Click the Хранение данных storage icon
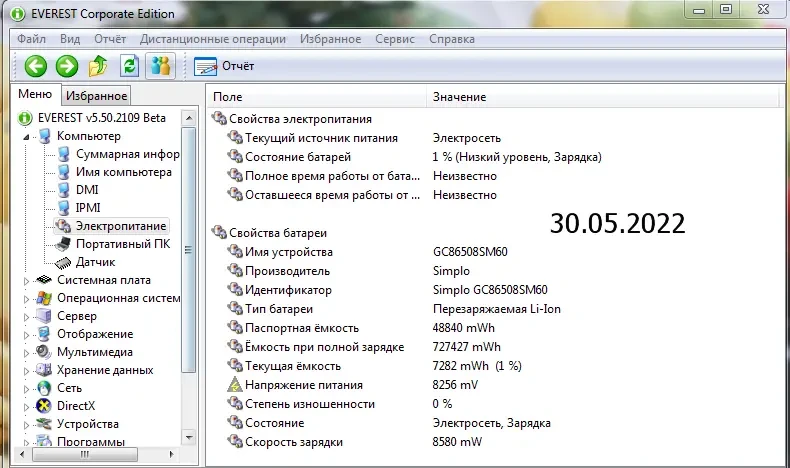 coord(44,370)
